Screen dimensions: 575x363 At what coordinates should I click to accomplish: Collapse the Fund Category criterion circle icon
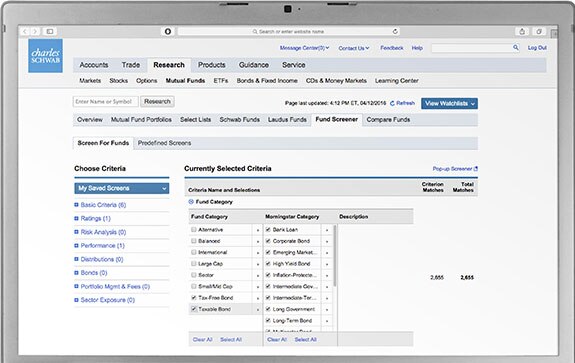point(191,202)
